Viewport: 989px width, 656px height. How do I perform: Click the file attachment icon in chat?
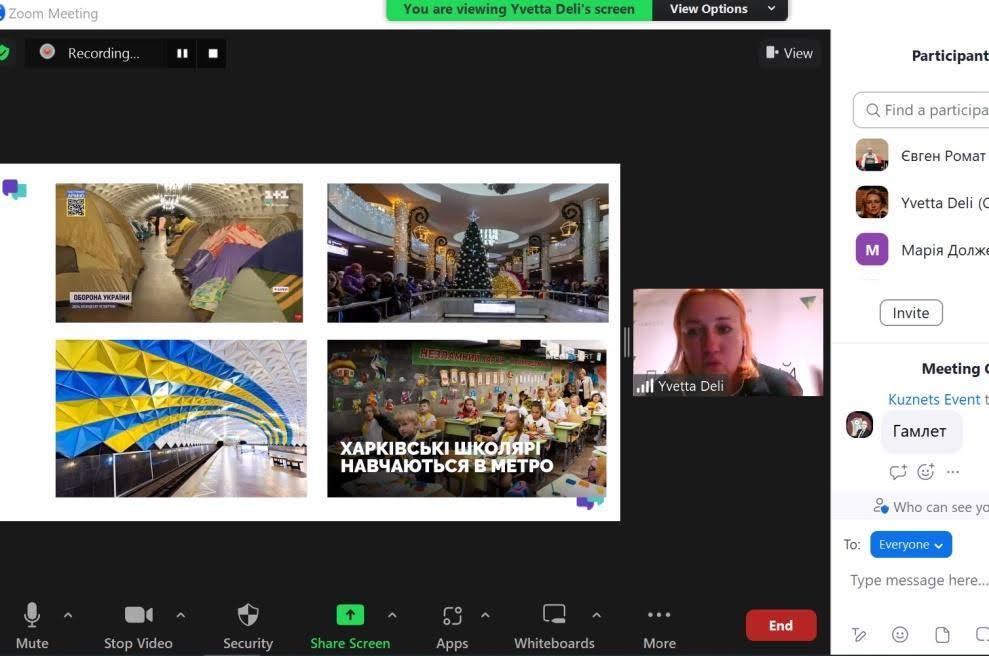point(942,634)
